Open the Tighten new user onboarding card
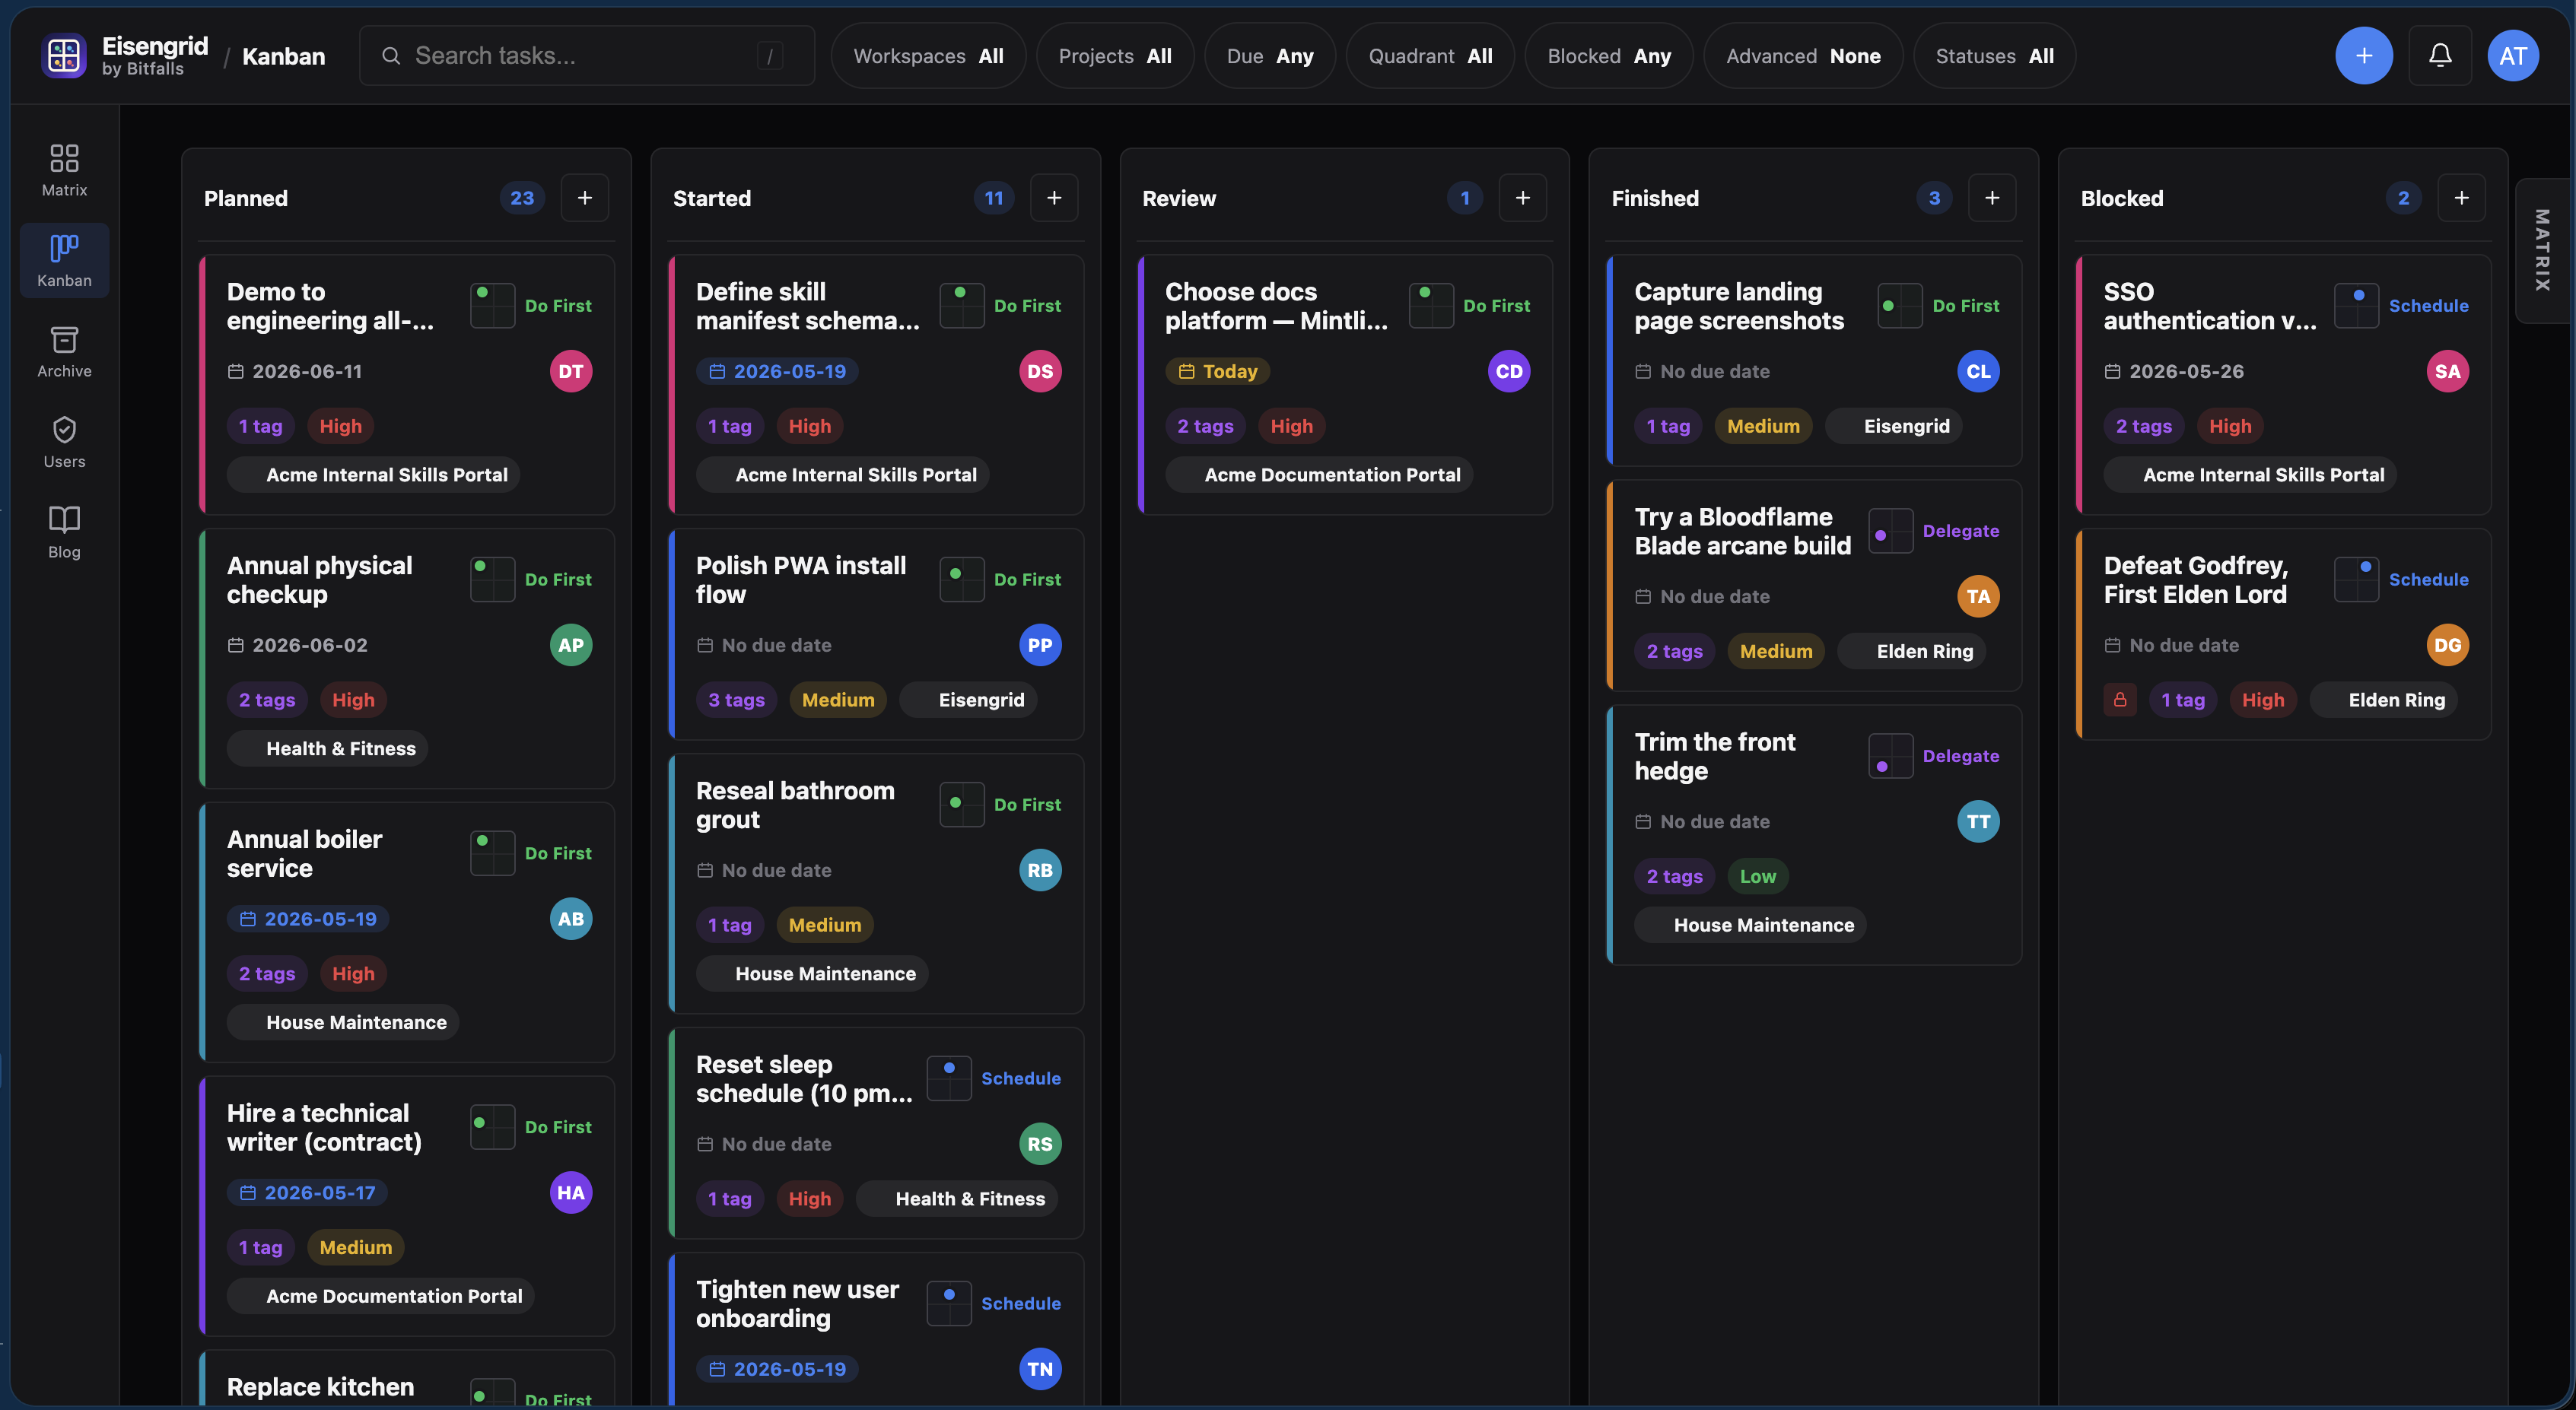2576x1410 pixels. [x=876, y=1328]
